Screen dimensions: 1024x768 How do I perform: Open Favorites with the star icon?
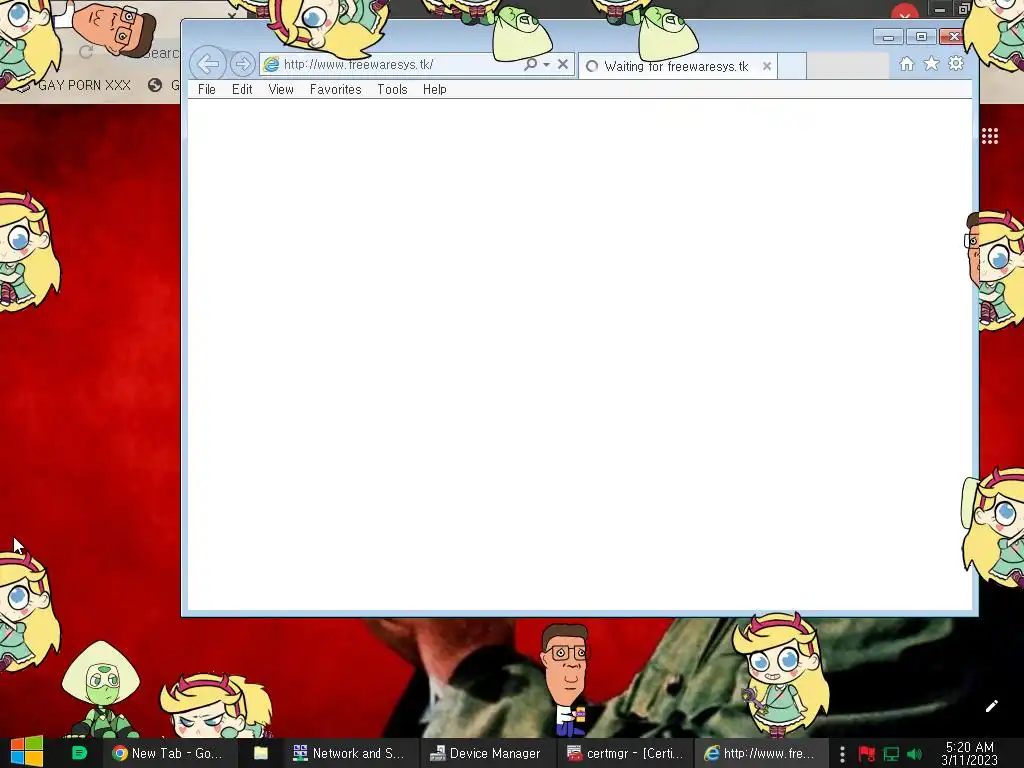931,63
